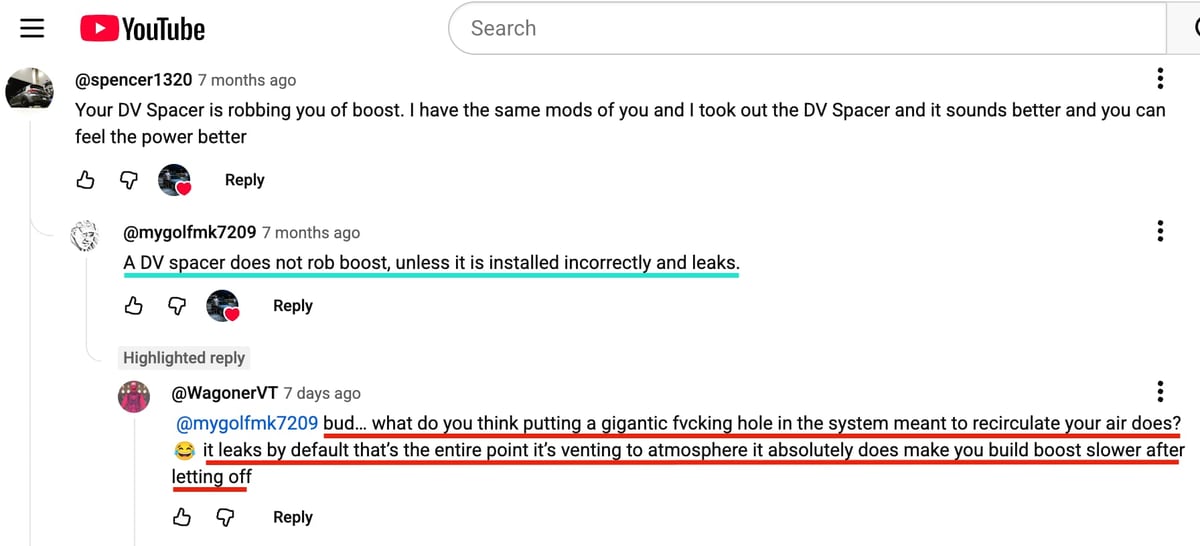Dislike the @mygolfmk7209 reply
The width and height of the screenshot is (1200, 546).
click(177, 306)
